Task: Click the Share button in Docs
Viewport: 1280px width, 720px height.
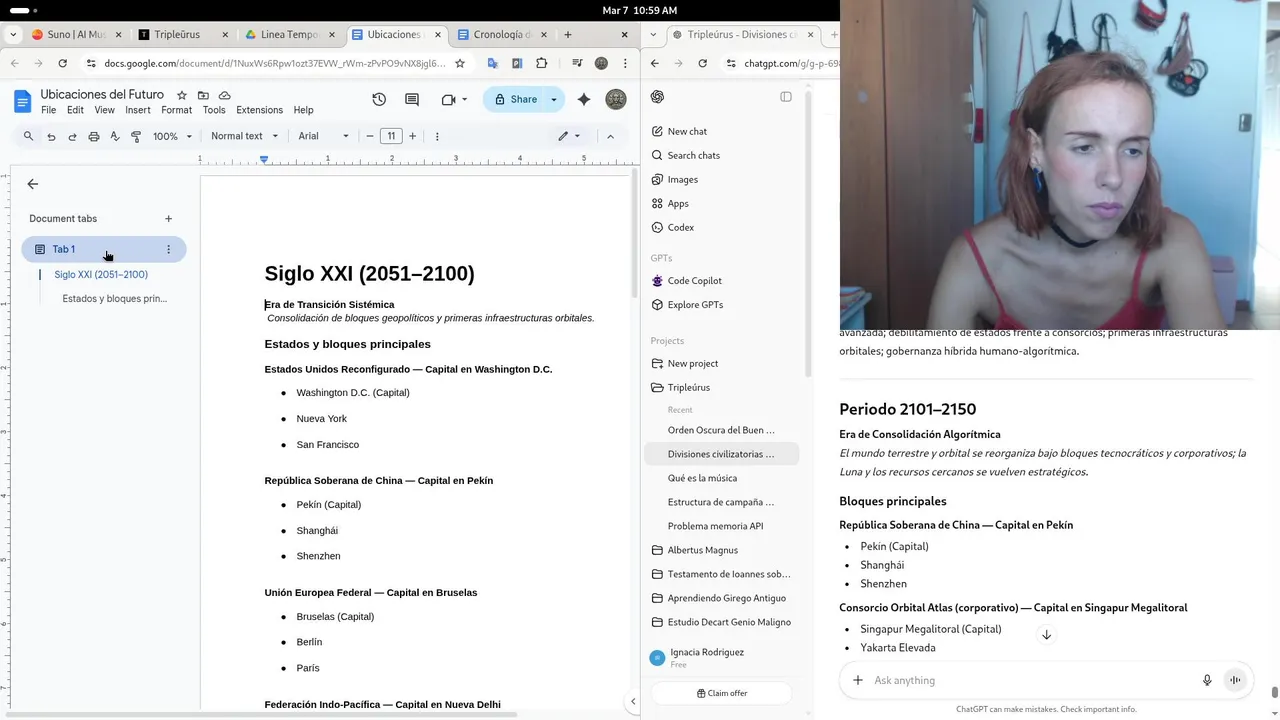Action: (x=515, y=99)
